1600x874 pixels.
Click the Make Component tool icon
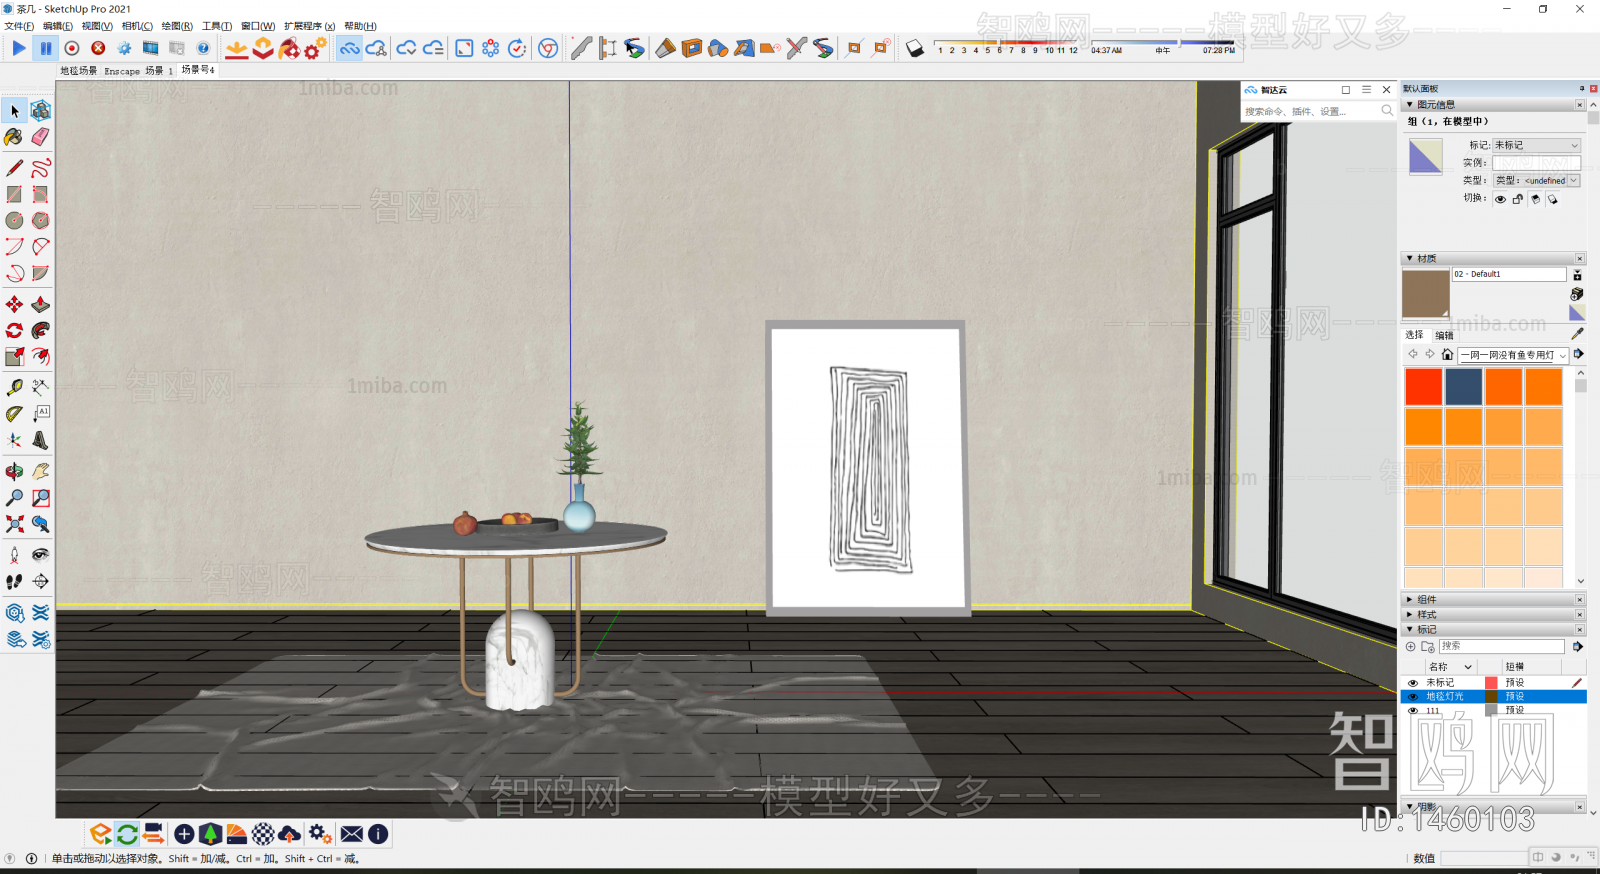[41, 111]
